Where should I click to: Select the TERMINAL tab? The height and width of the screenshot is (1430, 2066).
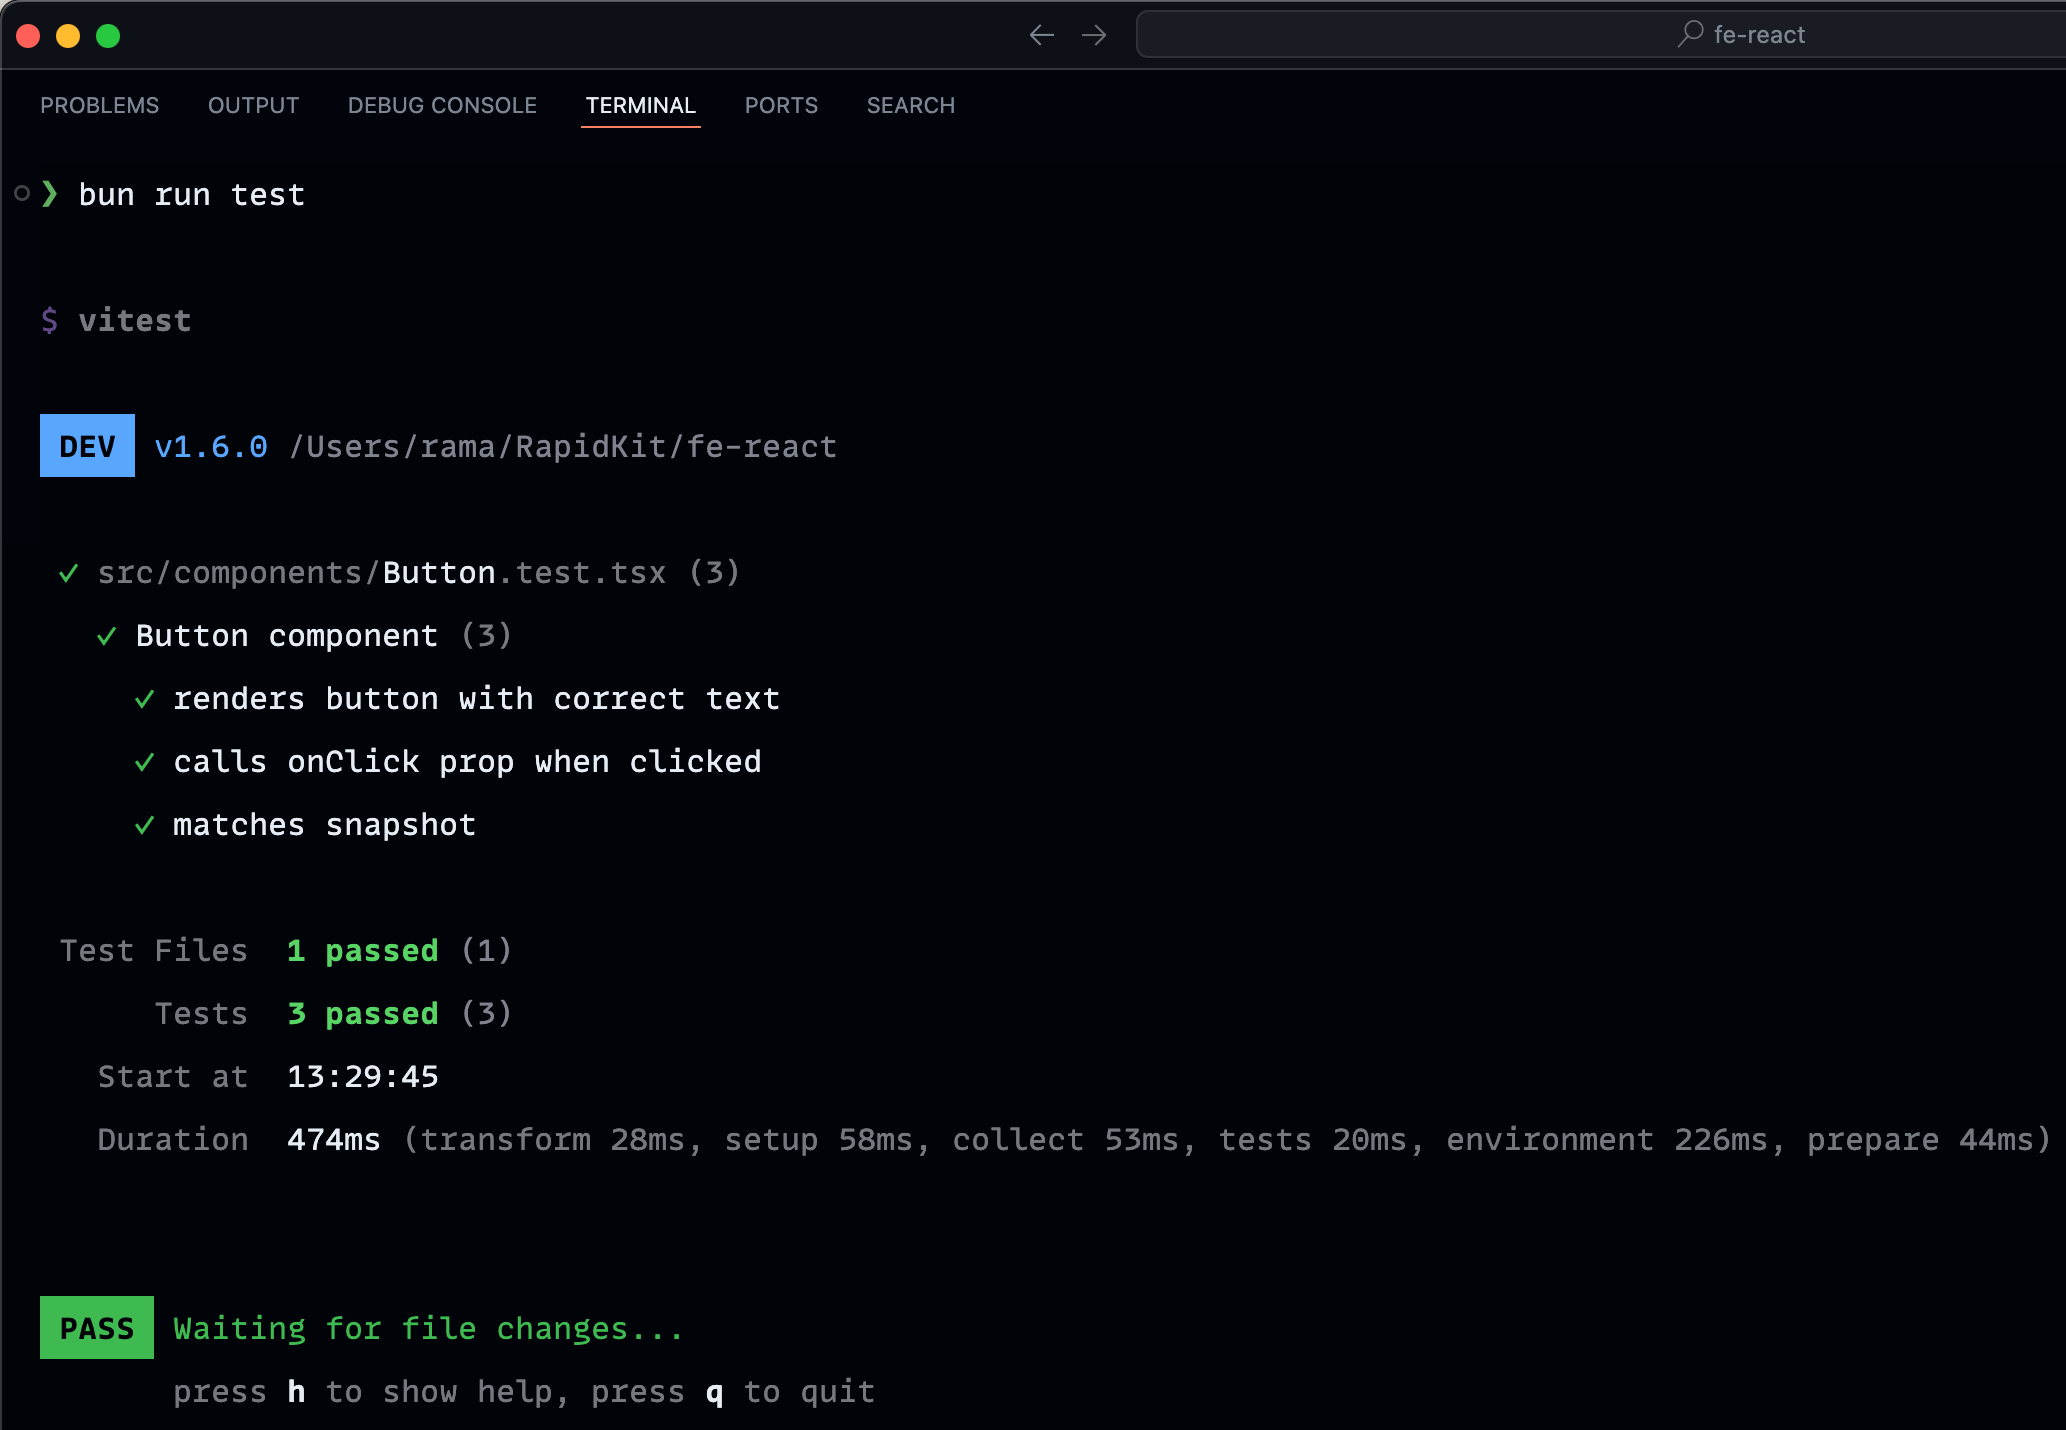coord(640,105)
